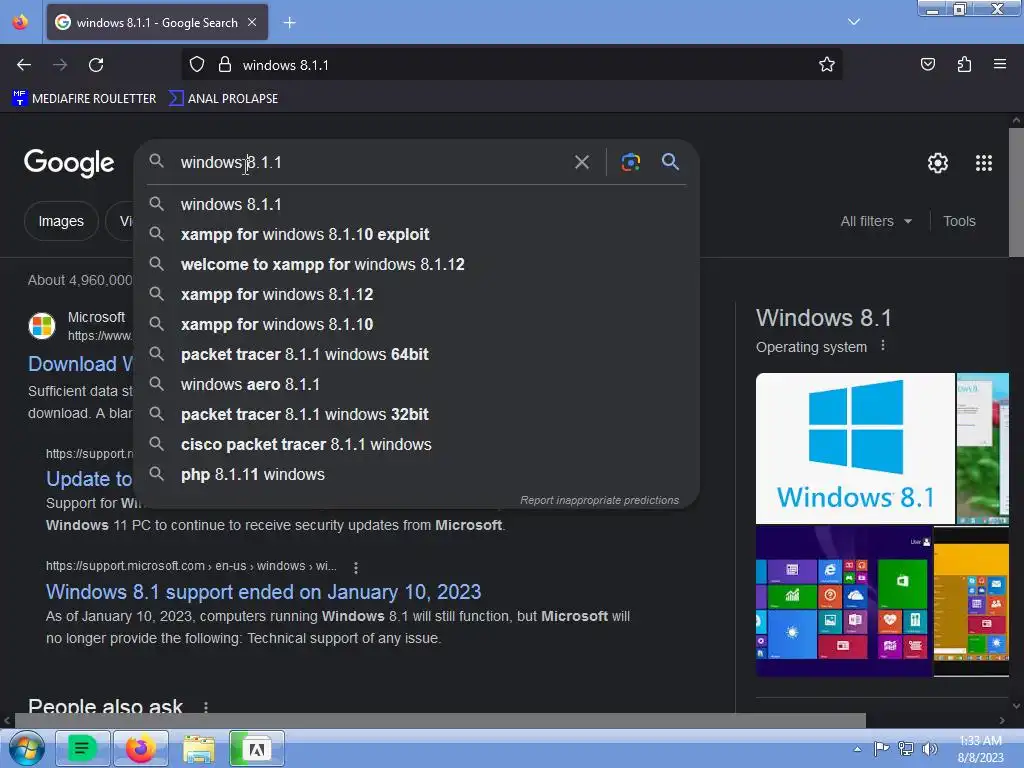Screen dimensions: 1024x768
Task: Open options for Windows 8.1 support result
Action: (356, 568)
